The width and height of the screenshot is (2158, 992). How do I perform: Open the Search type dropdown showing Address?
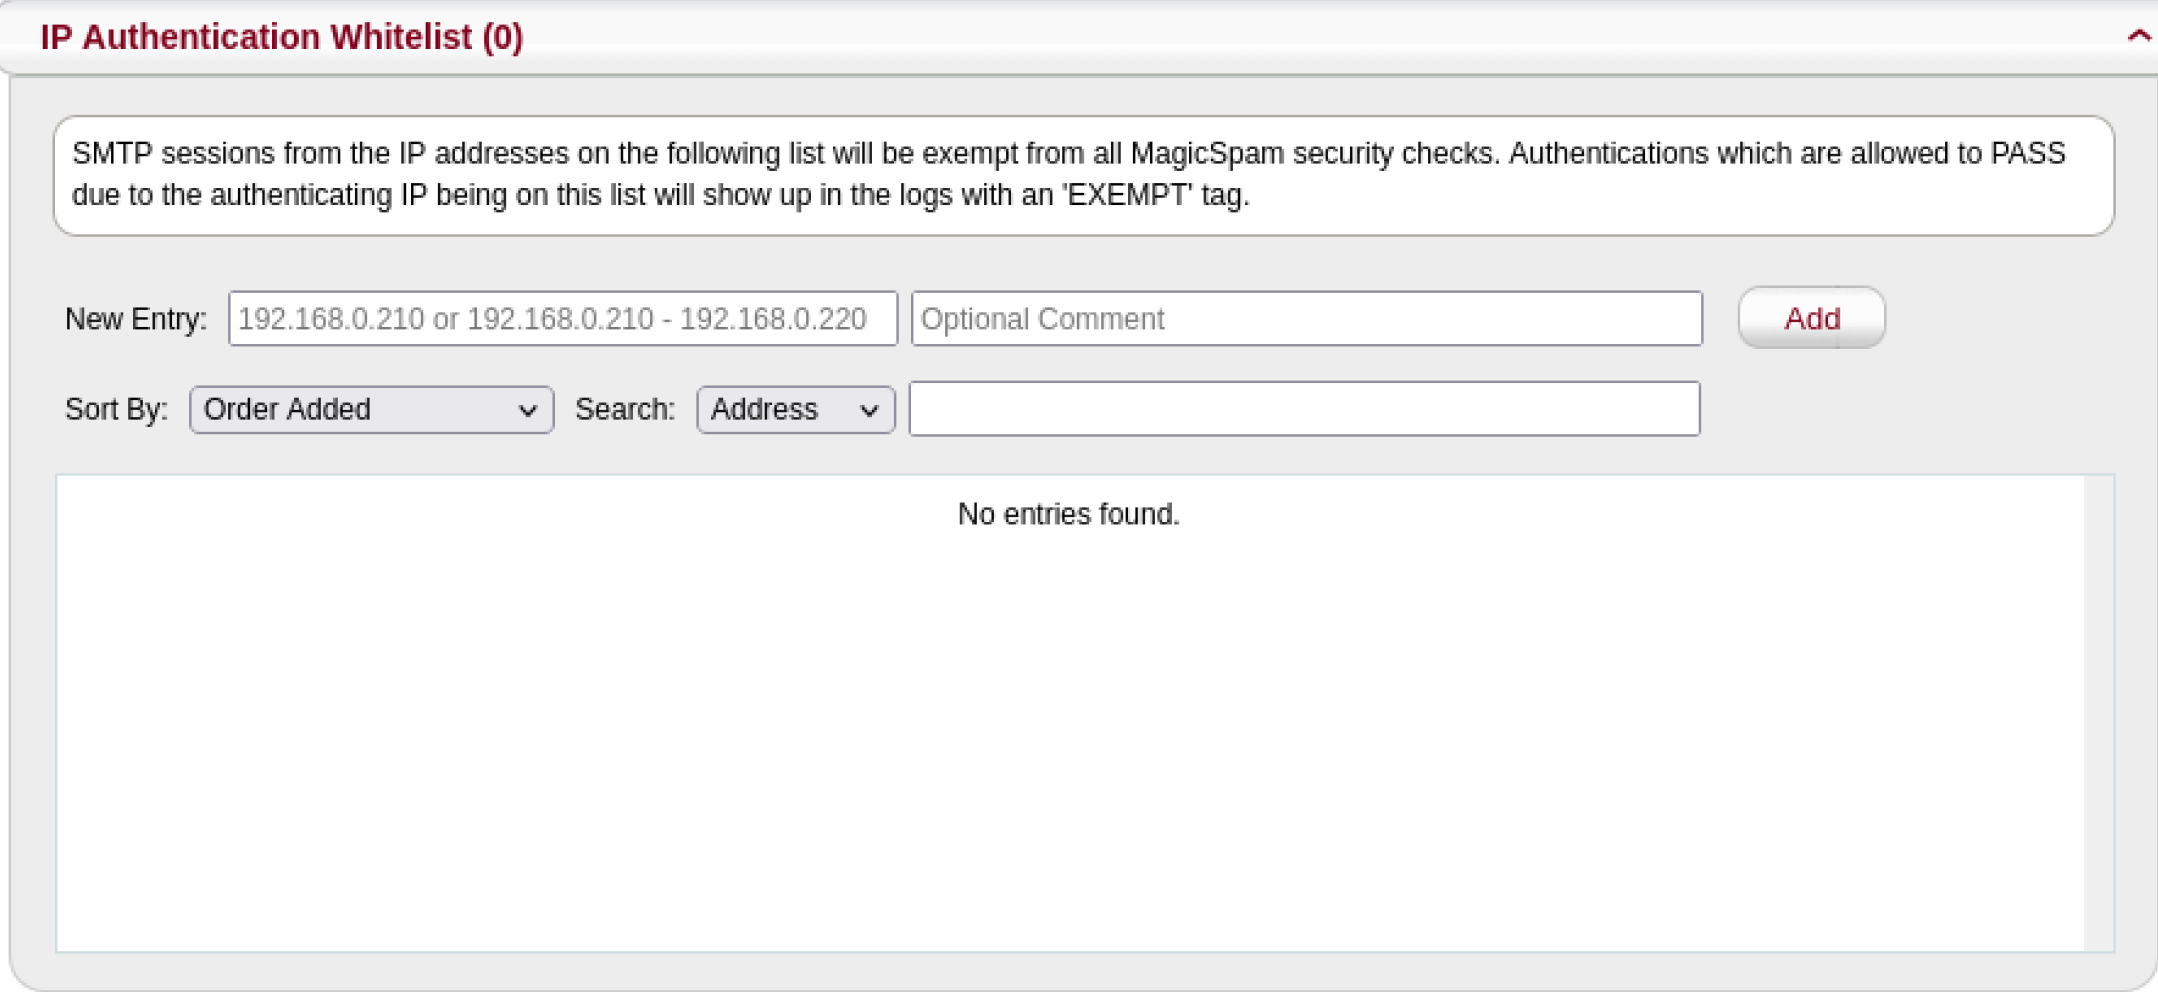pos(793,409)
